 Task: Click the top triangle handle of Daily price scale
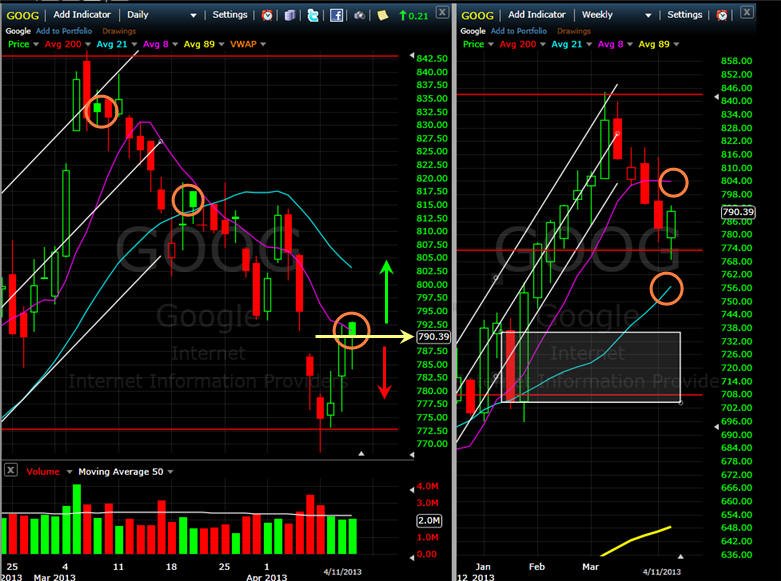[412, 55]
